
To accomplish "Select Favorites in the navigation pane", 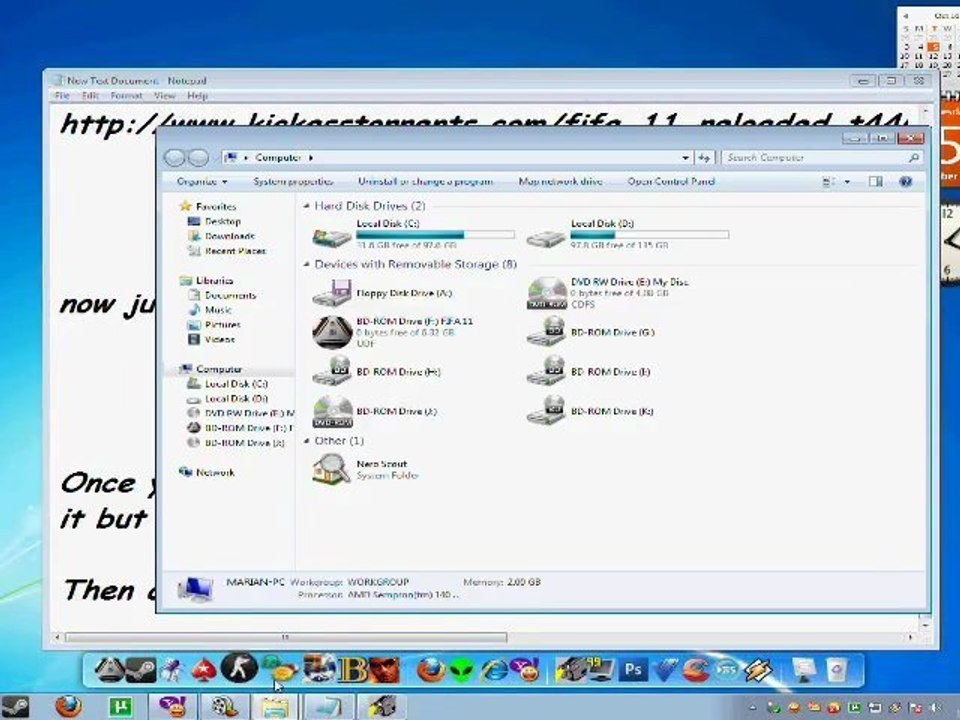I will point(216,207).
